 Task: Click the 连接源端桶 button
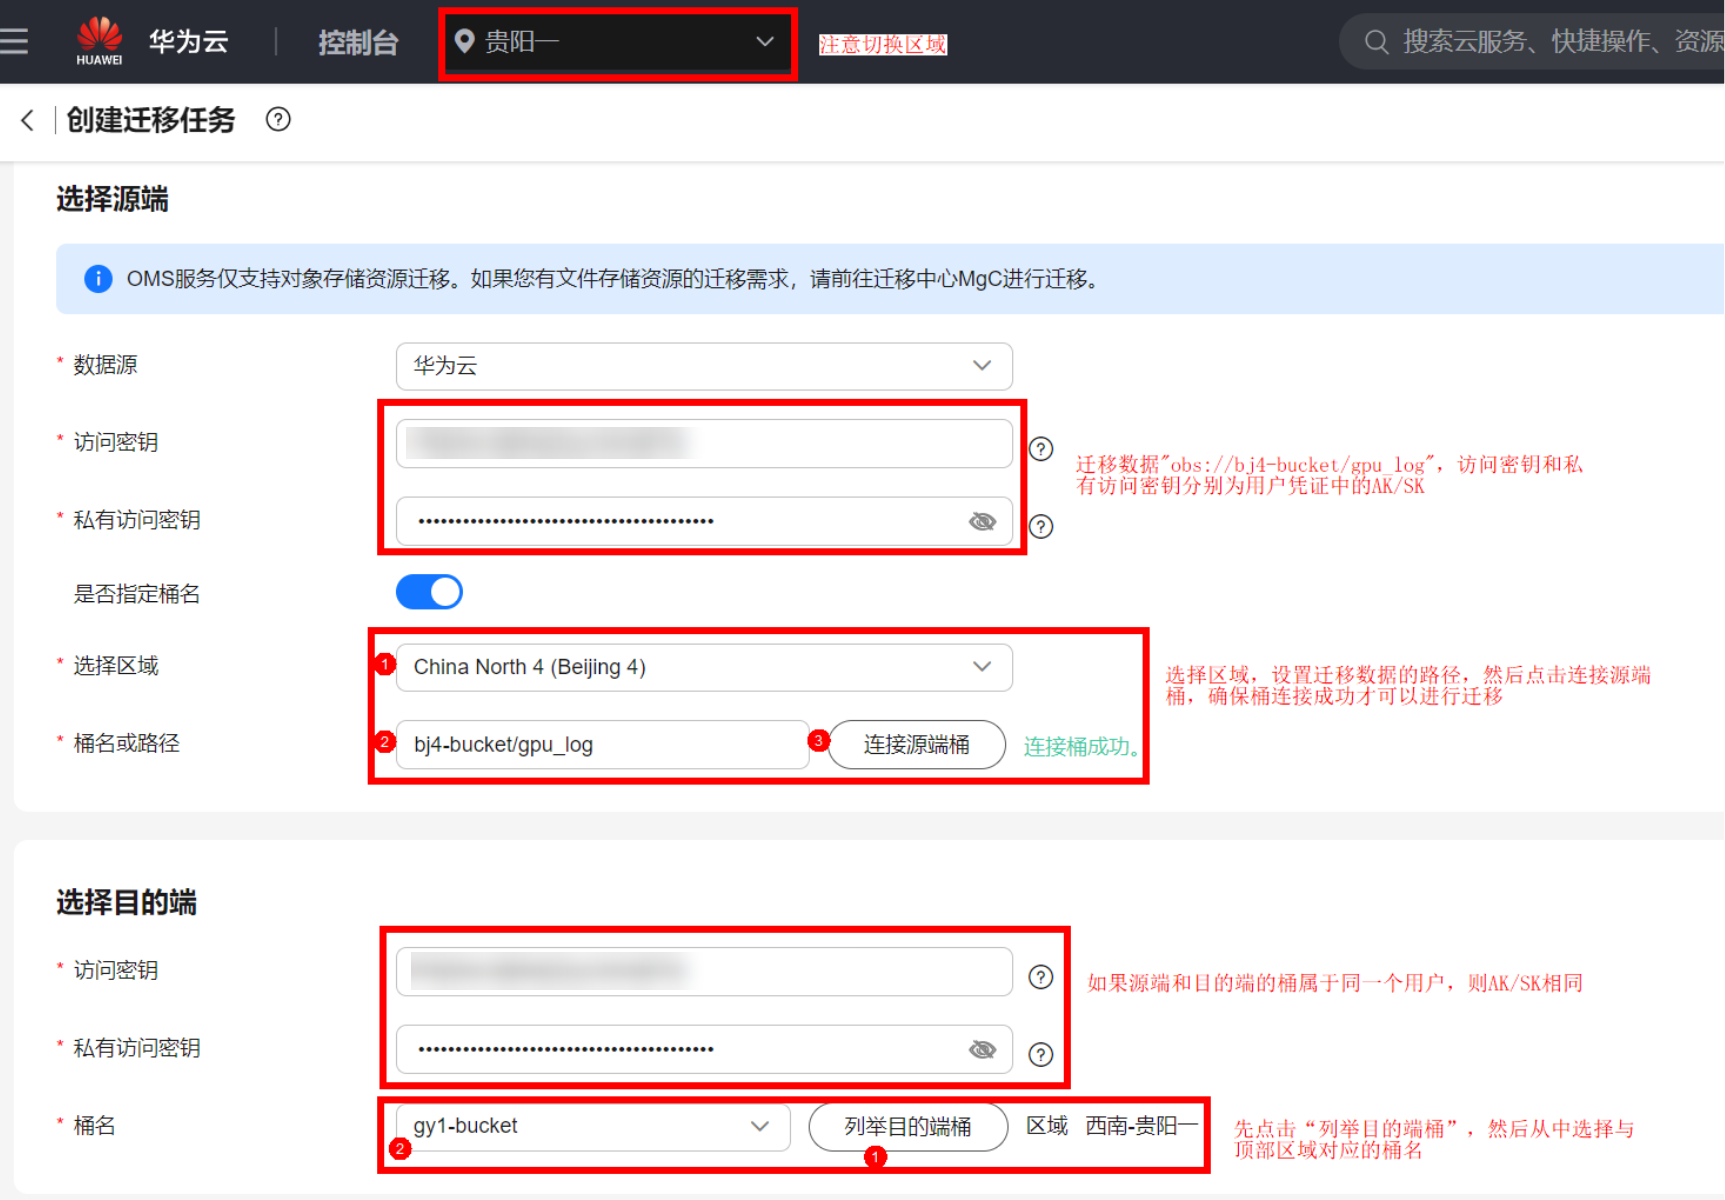(x=916, y=745)
